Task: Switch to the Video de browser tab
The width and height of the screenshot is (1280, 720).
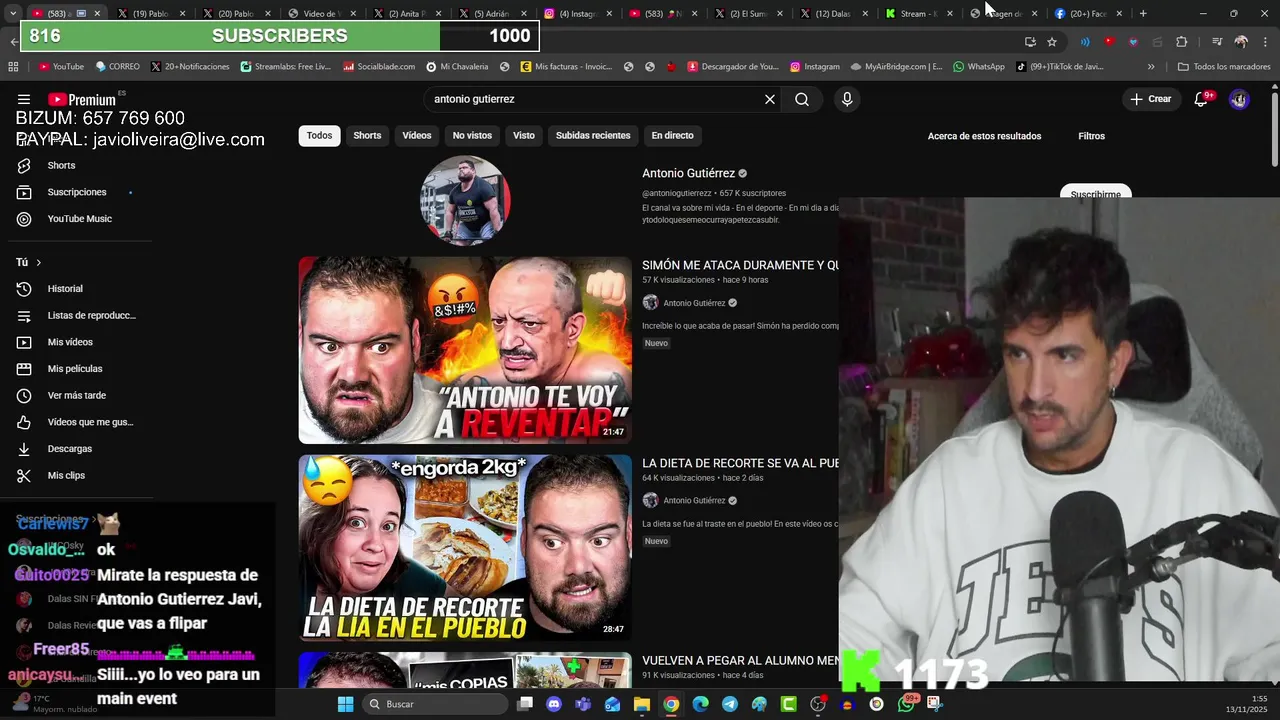Action: pyautogui.click(x=320, y=14)
